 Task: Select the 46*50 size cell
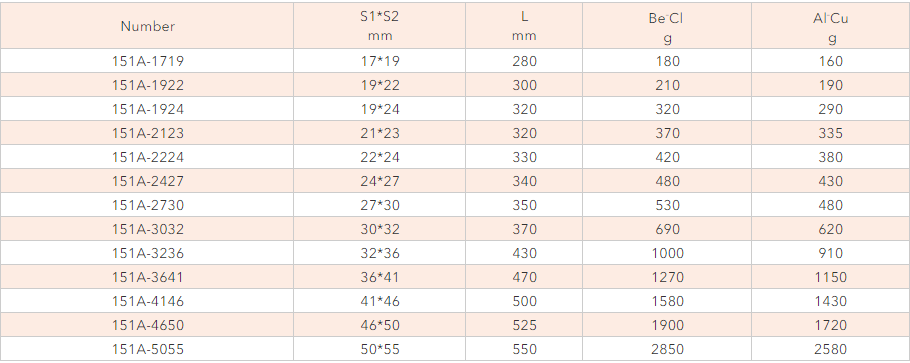point(380,325)
